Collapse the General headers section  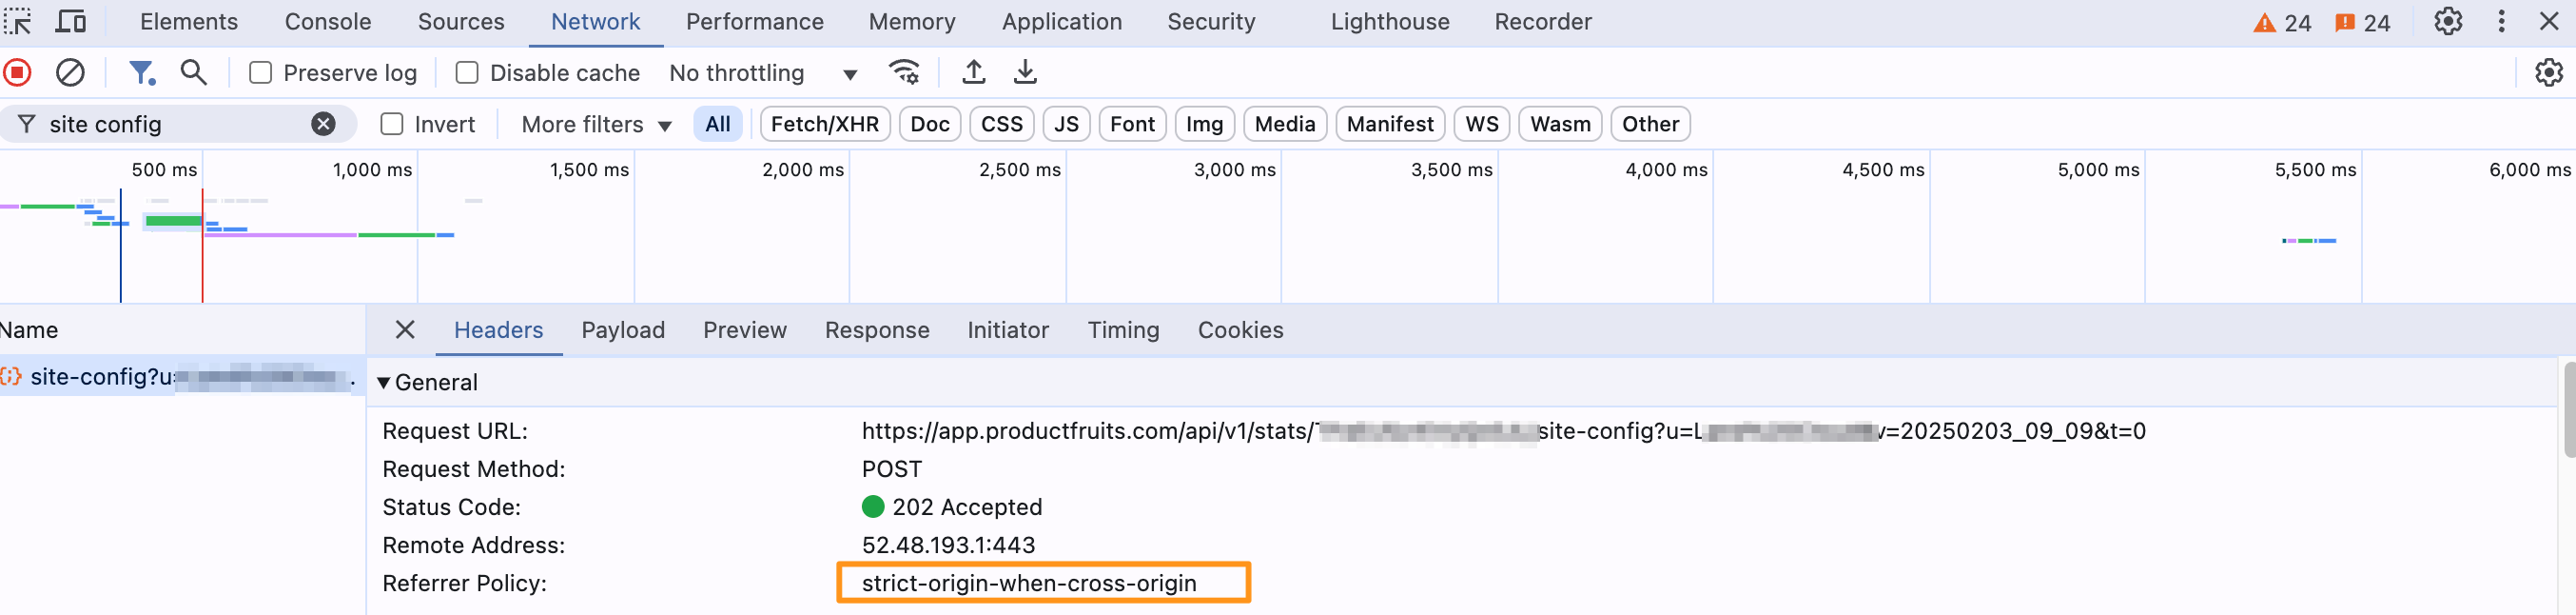click(383, 382)
